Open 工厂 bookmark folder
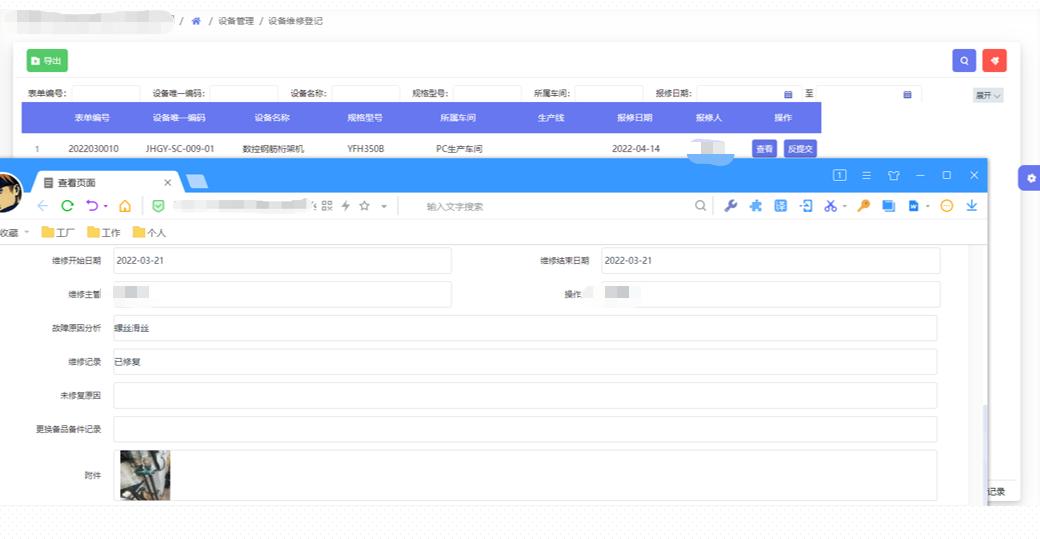Image resolution: width=1040 pixels, height=539 pixels. [x=58, y=233]
